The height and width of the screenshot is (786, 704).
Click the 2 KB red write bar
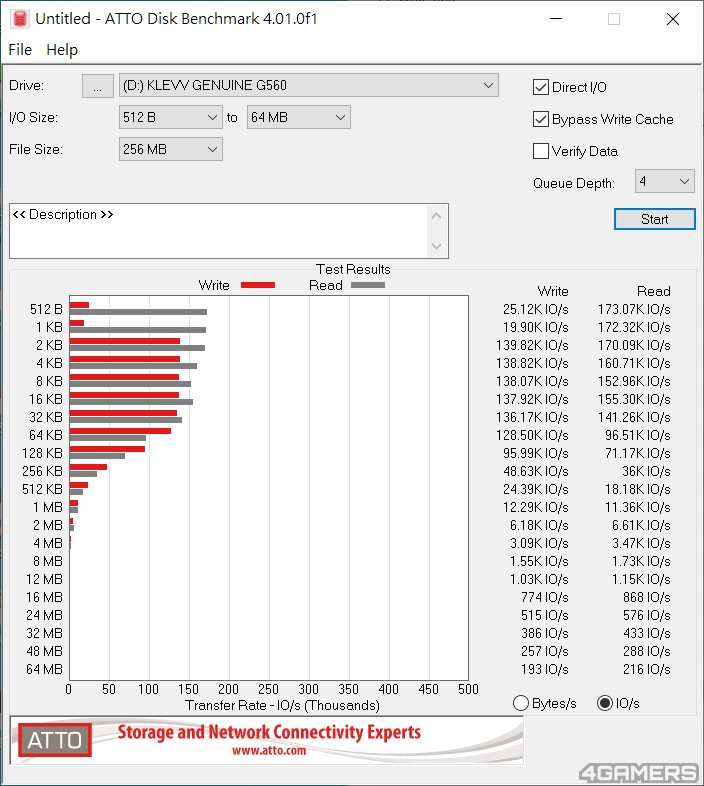pos(125,341)
